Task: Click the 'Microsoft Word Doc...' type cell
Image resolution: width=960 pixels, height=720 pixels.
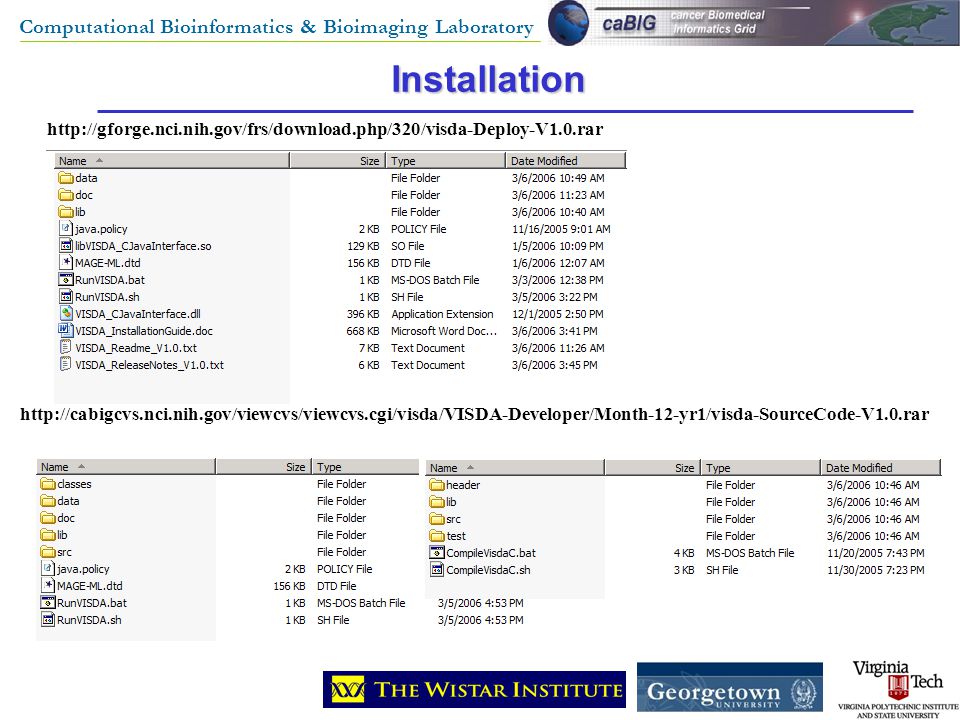Action: (444, 331)
